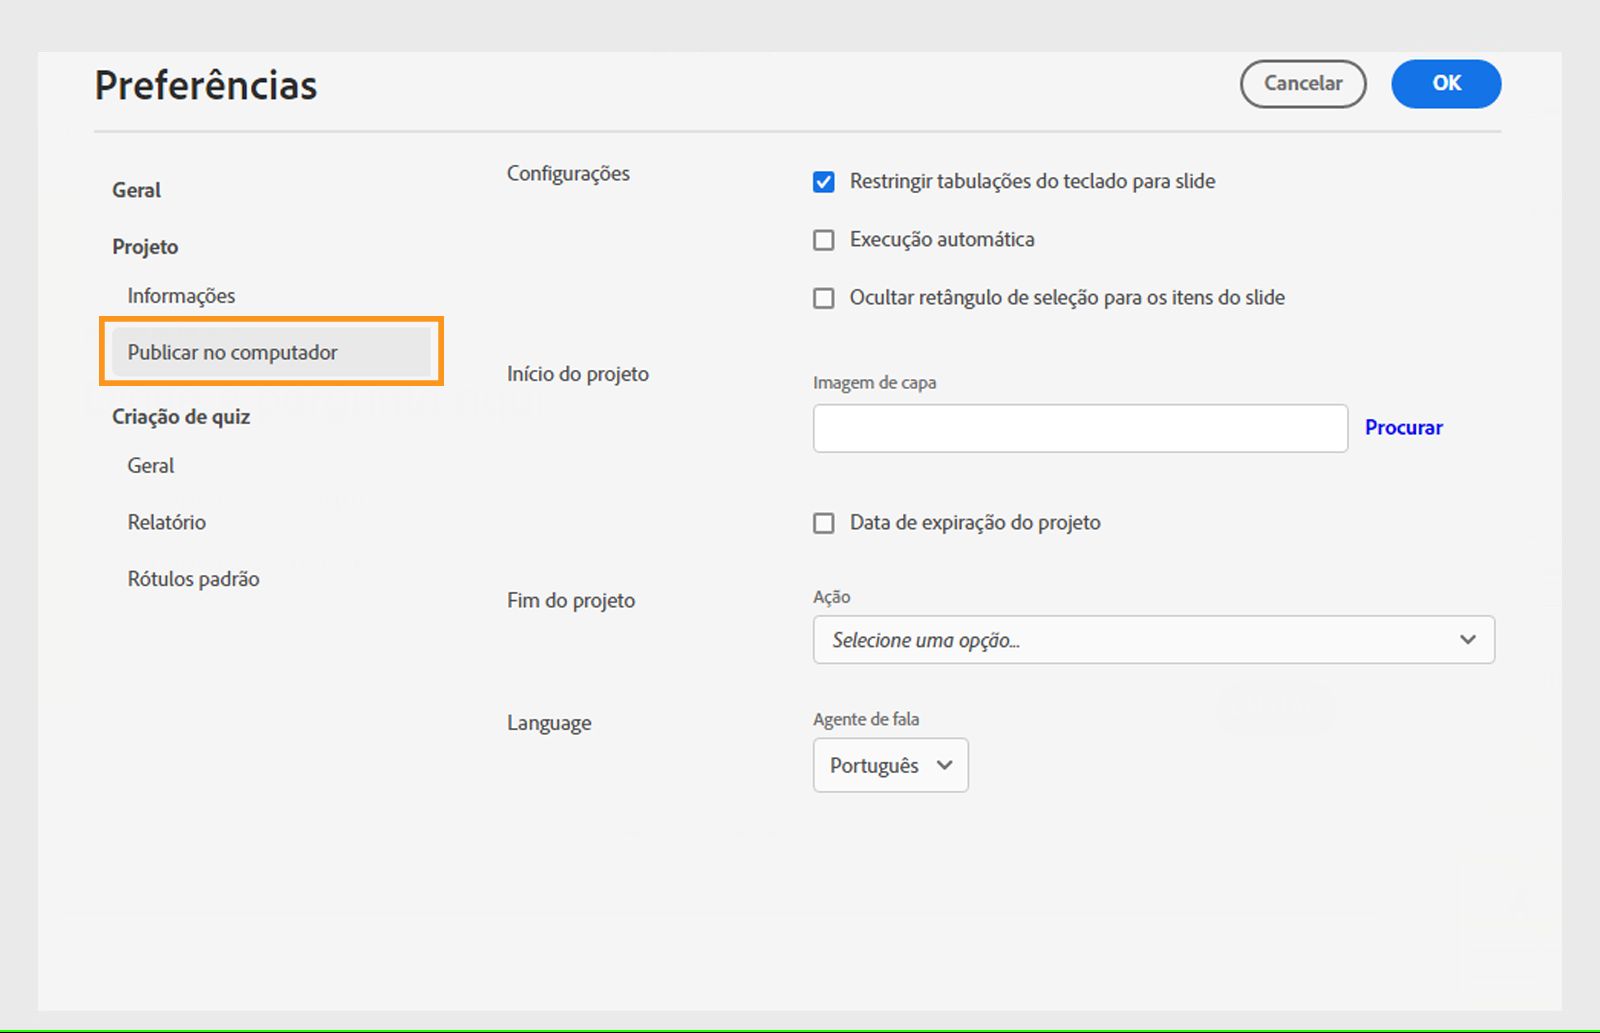Click the chevron beside Português
Screen dimensions: 1600x1033
[944, 766]
